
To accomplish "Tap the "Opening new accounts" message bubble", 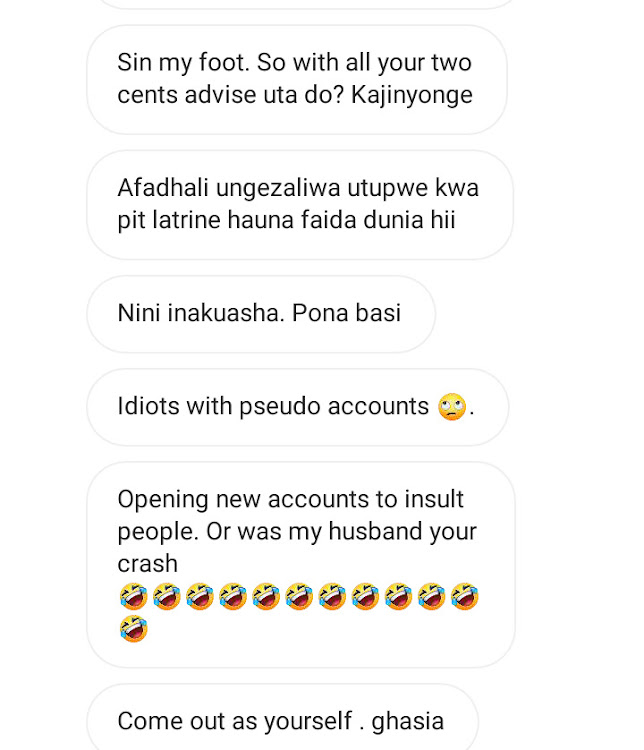I will (x=301, y=564).
